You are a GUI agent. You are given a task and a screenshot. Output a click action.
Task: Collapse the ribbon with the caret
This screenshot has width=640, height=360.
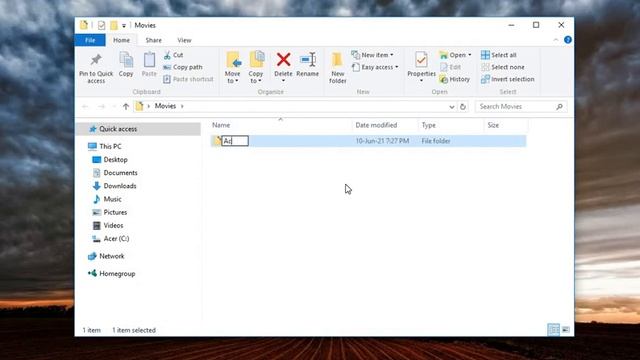tap(556, 40)
